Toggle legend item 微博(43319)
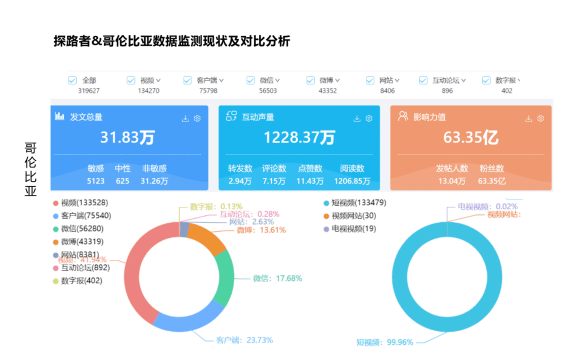This screenshot has height=360, width=570. (x=79, y=242)
